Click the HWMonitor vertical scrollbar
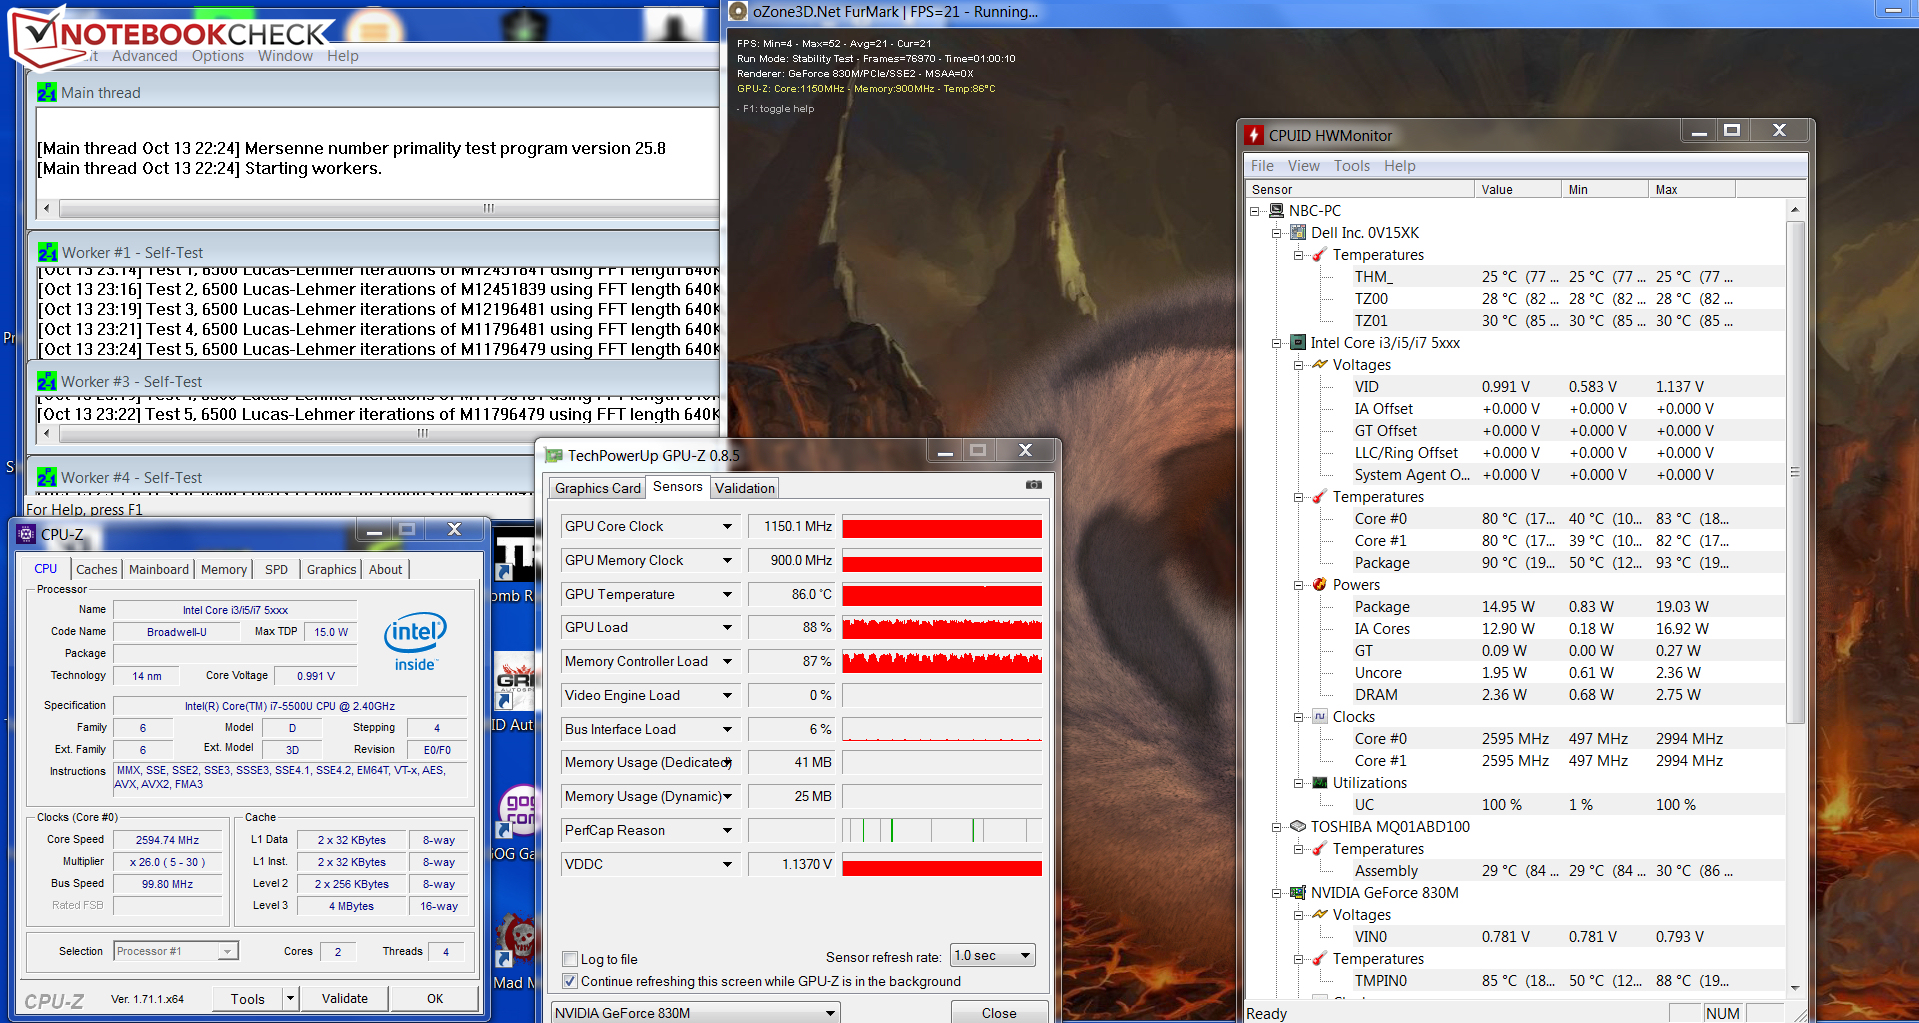 1795,598
